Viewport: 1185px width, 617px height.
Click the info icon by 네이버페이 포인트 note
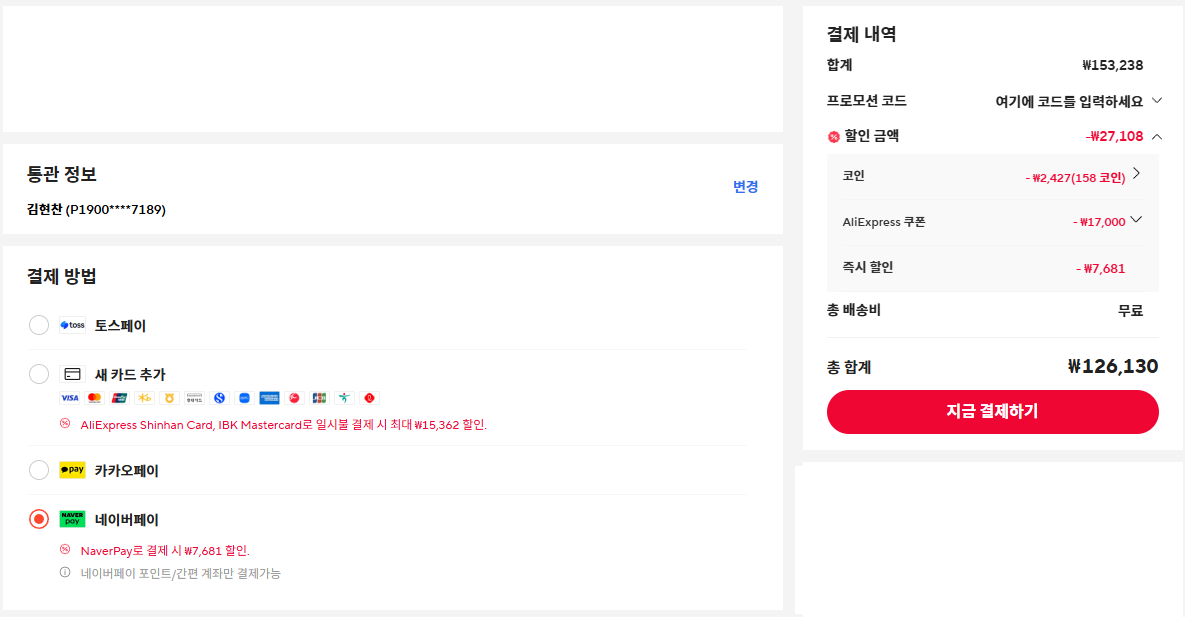tap(65, 573)
